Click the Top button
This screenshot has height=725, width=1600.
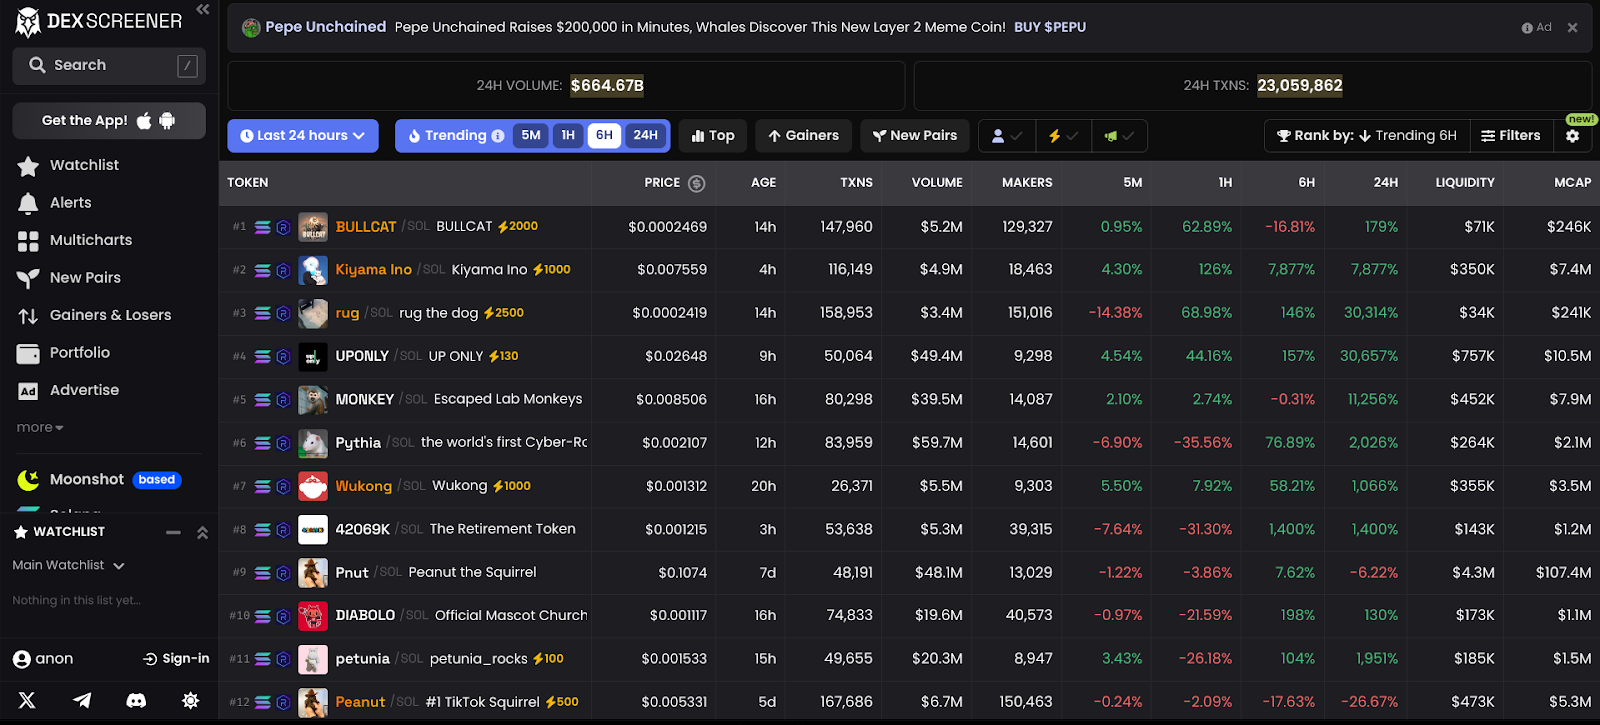click(713, 136)
